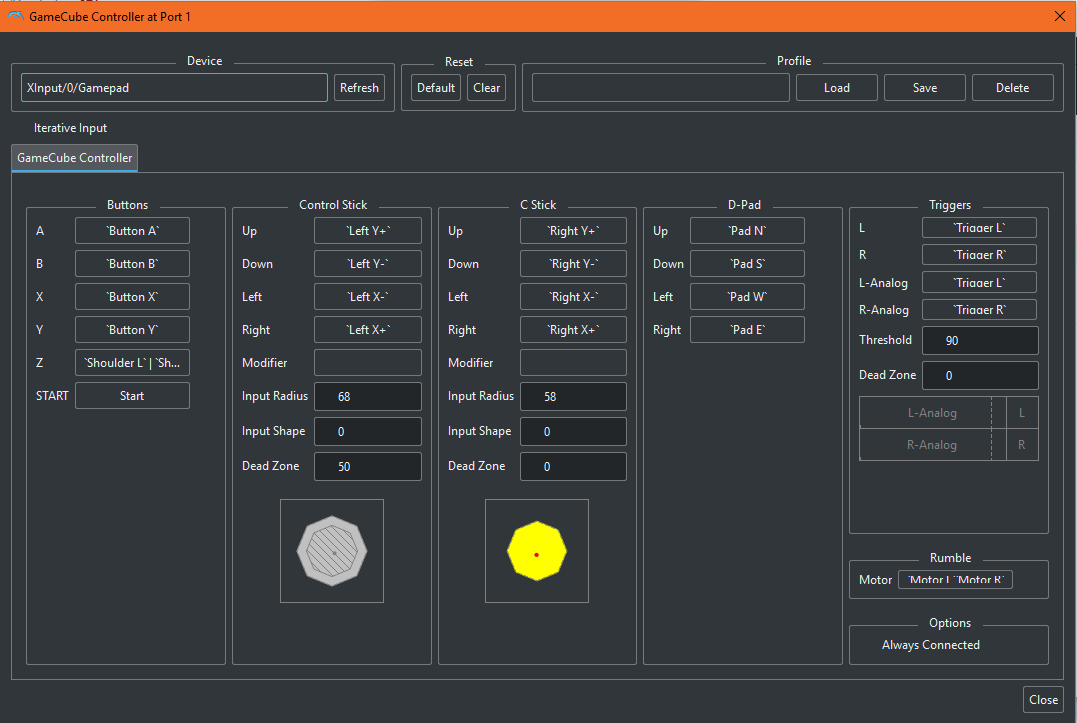Change Control Stick Left mapping Left X-
Screen dimensions: 1077x723
coord(368,297)
